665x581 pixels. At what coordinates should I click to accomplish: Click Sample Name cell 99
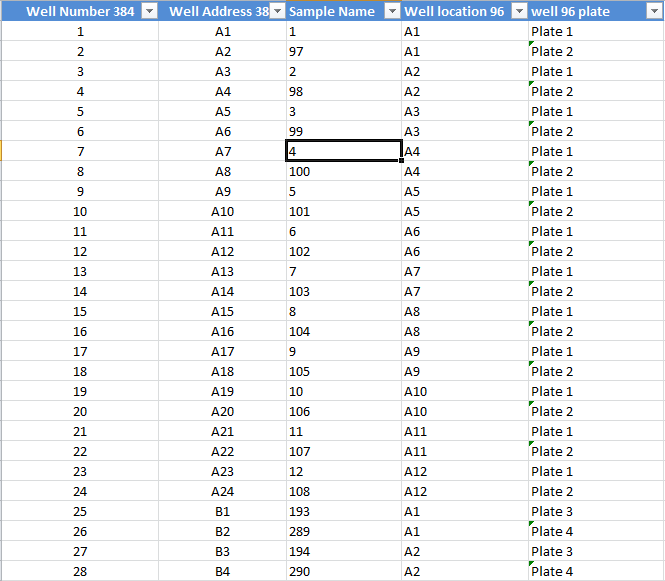coord(344,131)
